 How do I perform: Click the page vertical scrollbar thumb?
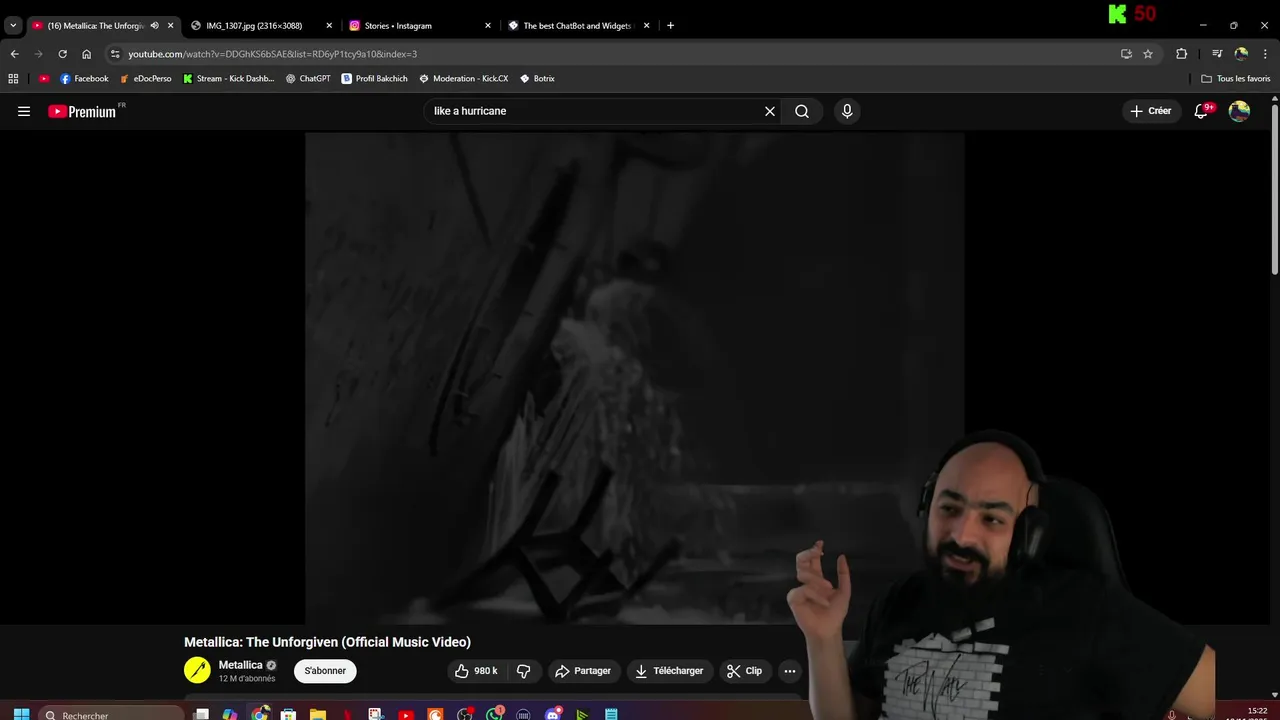coord(1275,188)
